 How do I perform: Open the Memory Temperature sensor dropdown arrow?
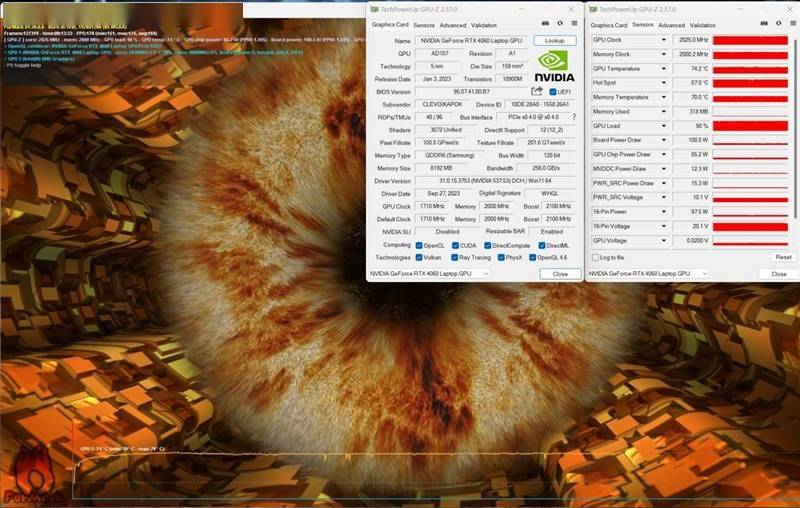coord(664,97)
